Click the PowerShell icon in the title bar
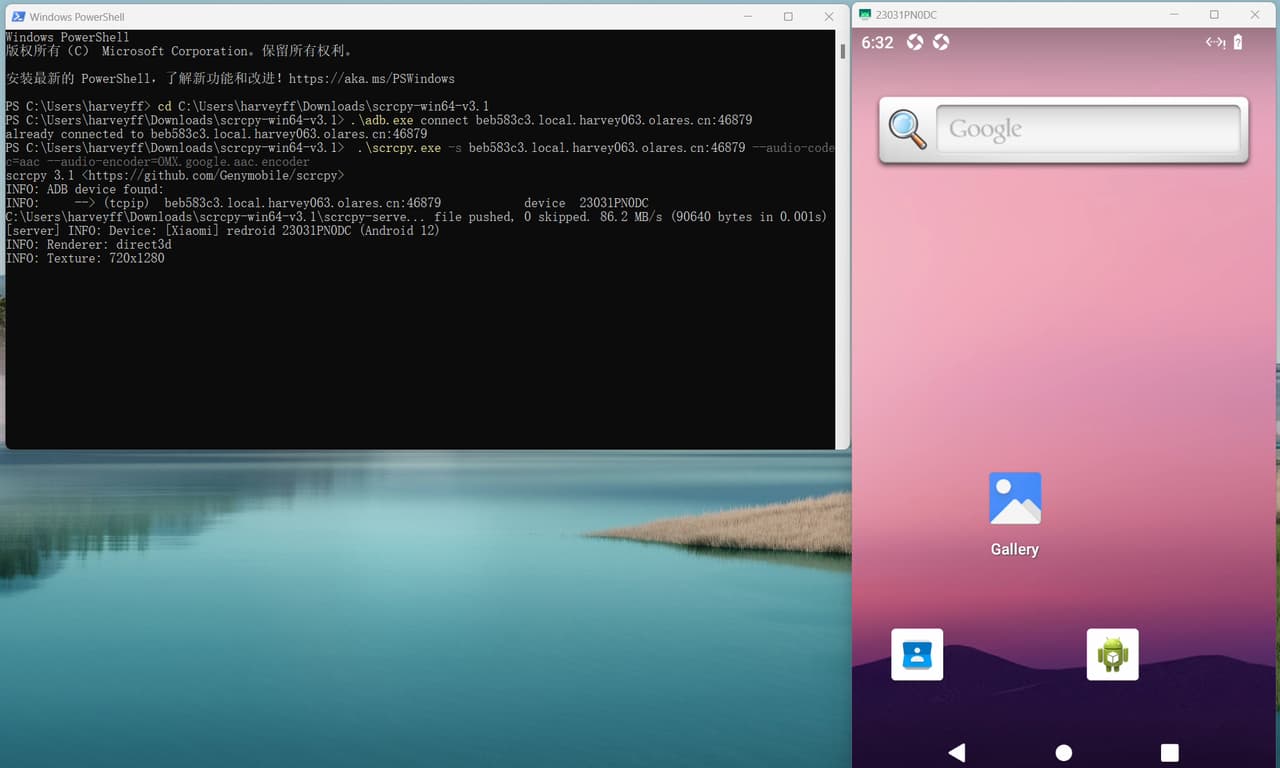The image size is (1280, 768). [x=18, y=17]
